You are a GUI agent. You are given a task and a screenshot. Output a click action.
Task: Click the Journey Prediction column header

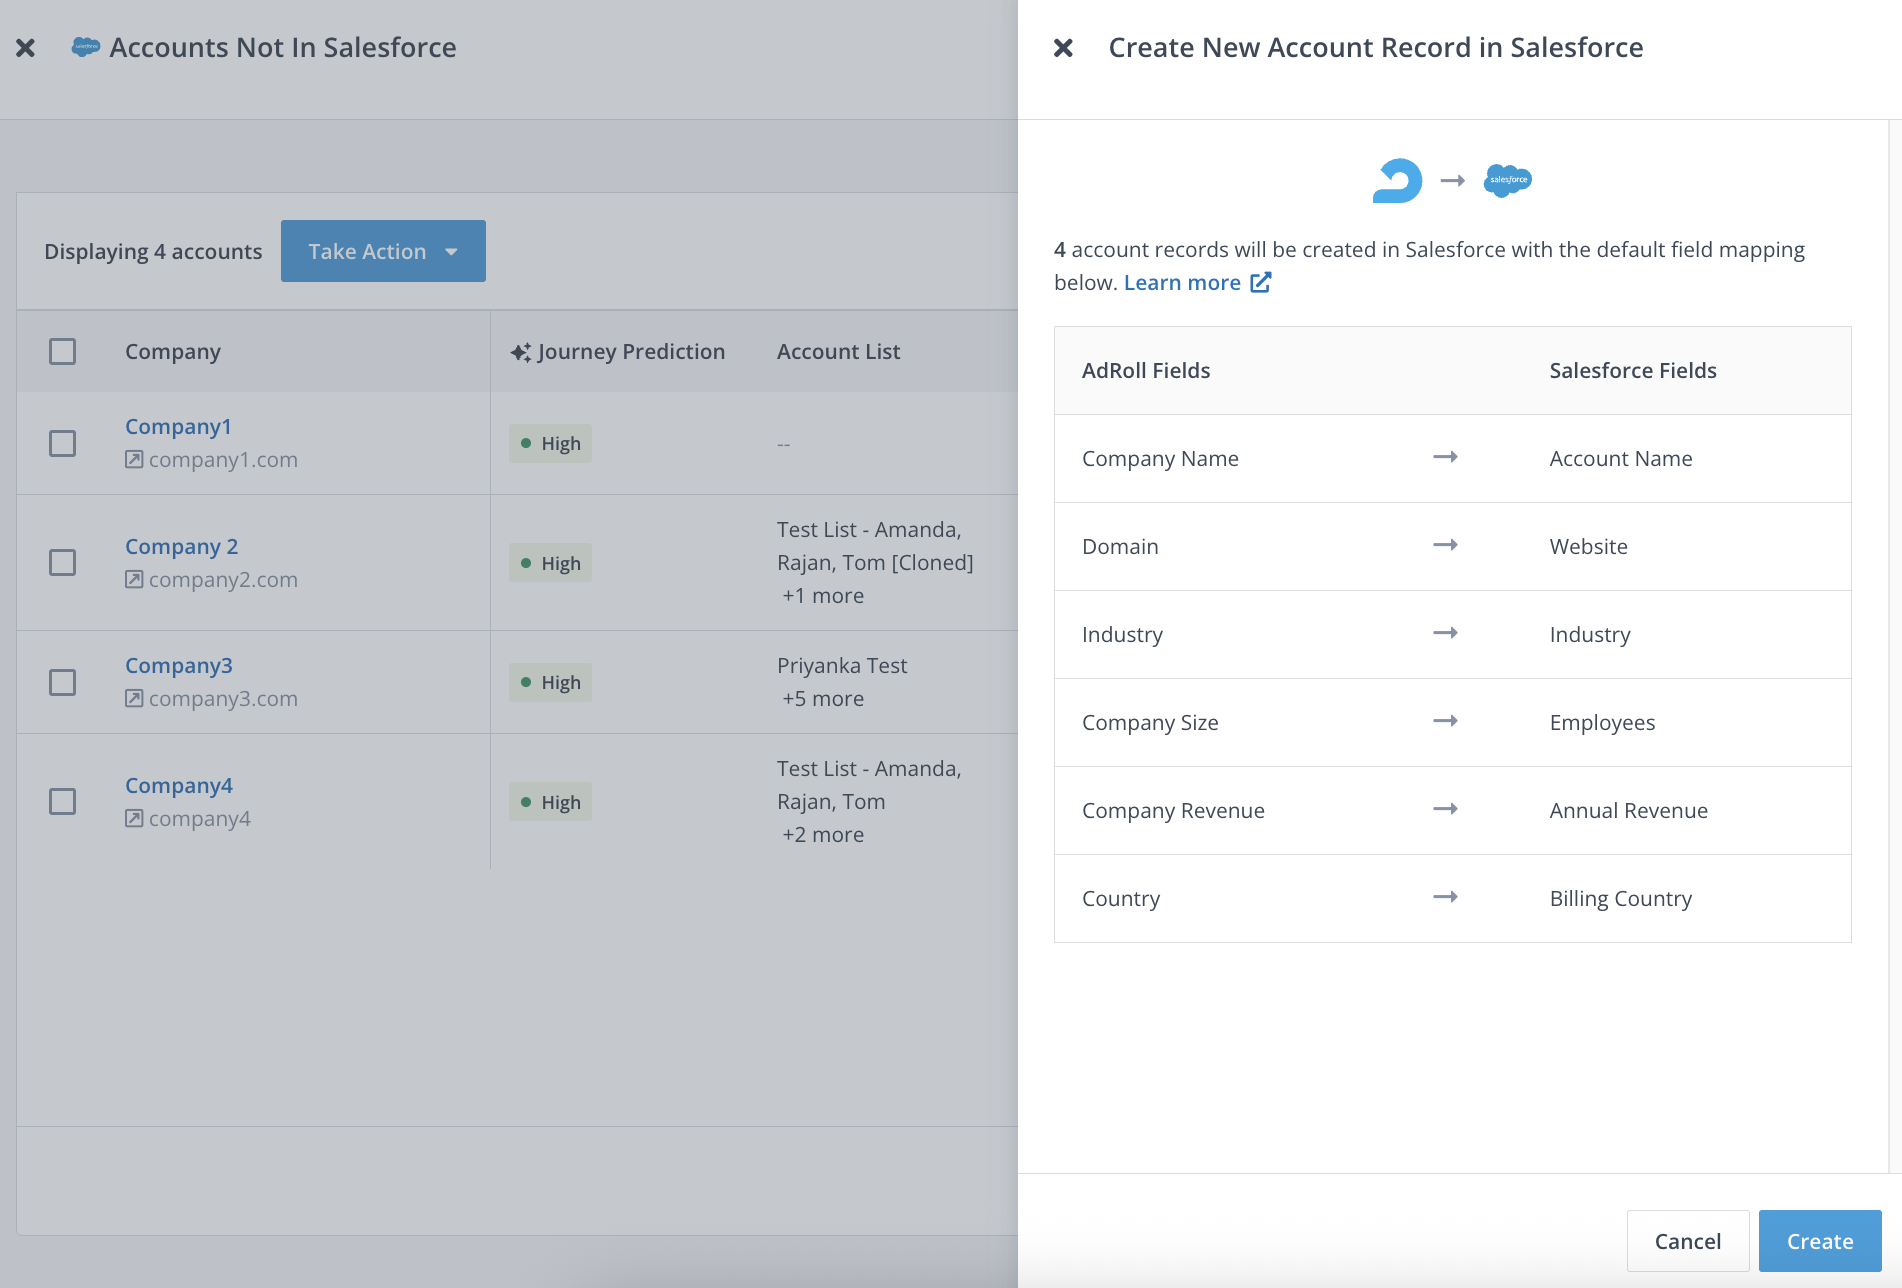tap(631, 352)
